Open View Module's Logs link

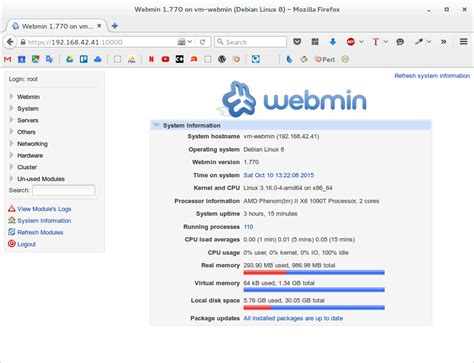click(44, 209)
